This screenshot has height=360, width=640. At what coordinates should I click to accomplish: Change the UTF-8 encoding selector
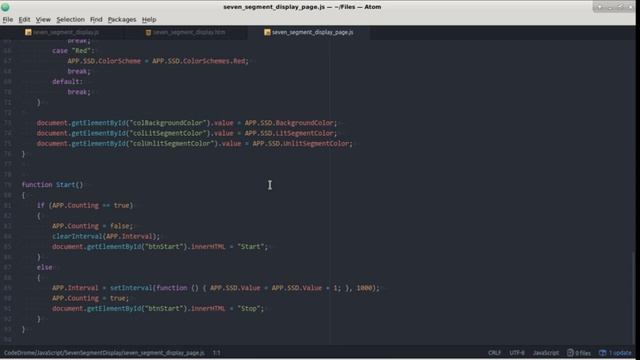517,353
